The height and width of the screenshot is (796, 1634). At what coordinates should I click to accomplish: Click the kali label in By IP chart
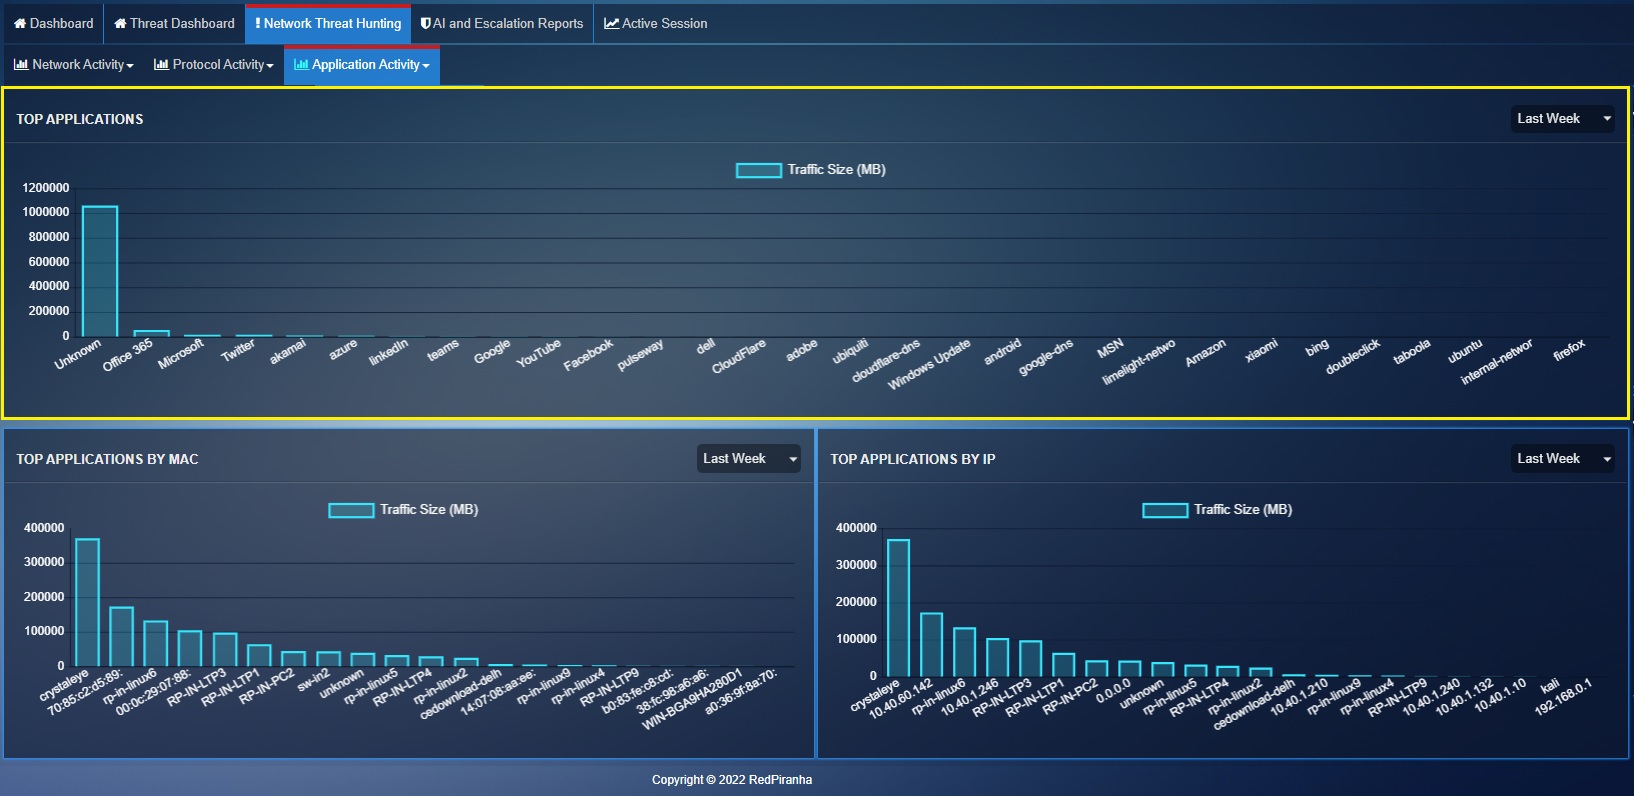click(1550, 685)
